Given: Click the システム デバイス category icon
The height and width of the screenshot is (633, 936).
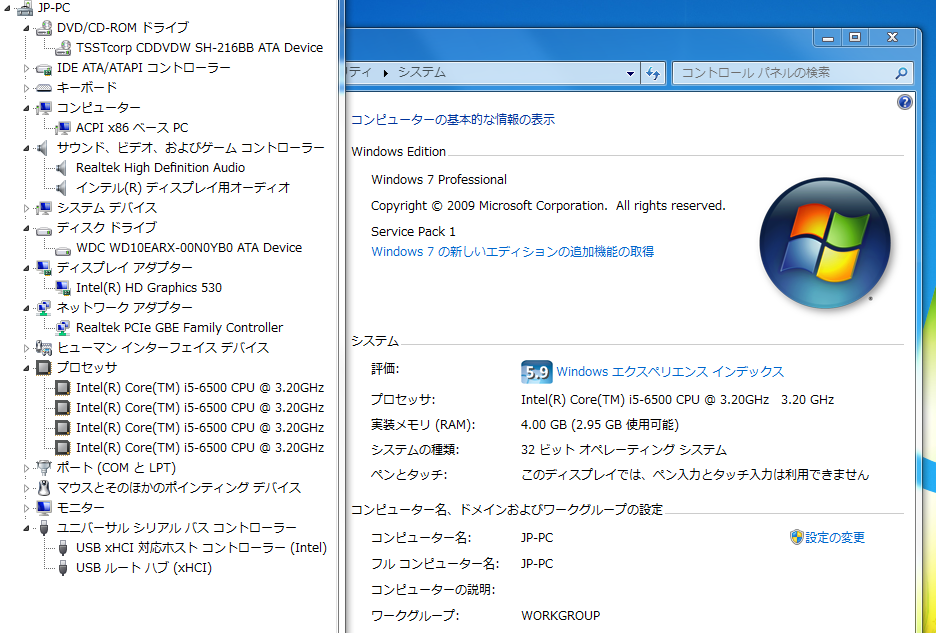Looking at the screenshot, I should (44, 208).
